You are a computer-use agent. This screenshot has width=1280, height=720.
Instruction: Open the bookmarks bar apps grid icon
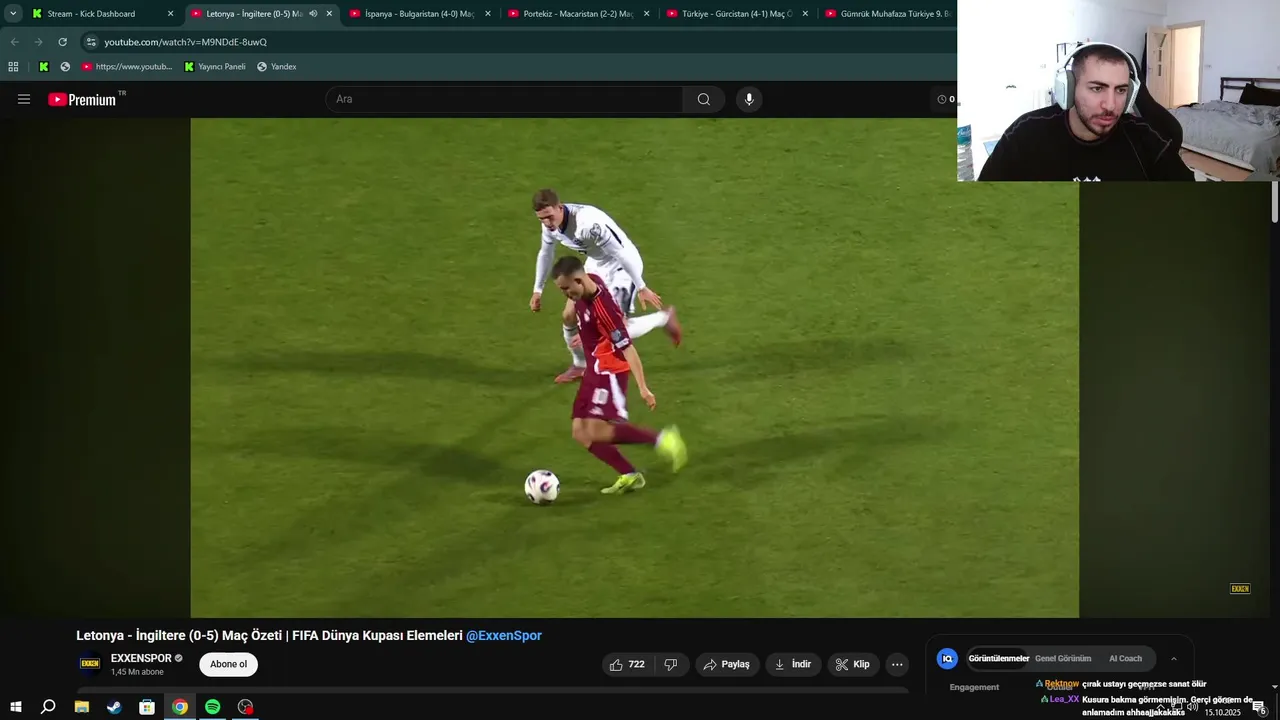point(13,67)
